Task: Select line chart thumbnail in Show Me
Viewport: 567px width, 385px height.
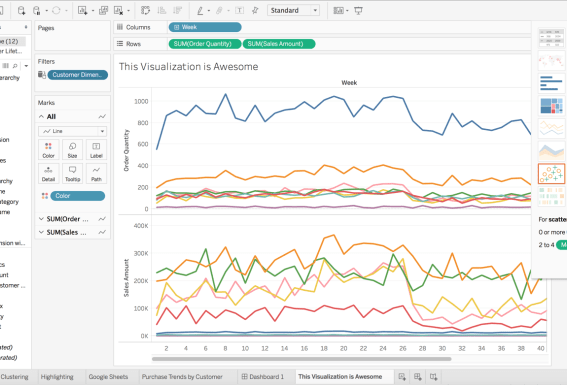Action: point(551,129)
